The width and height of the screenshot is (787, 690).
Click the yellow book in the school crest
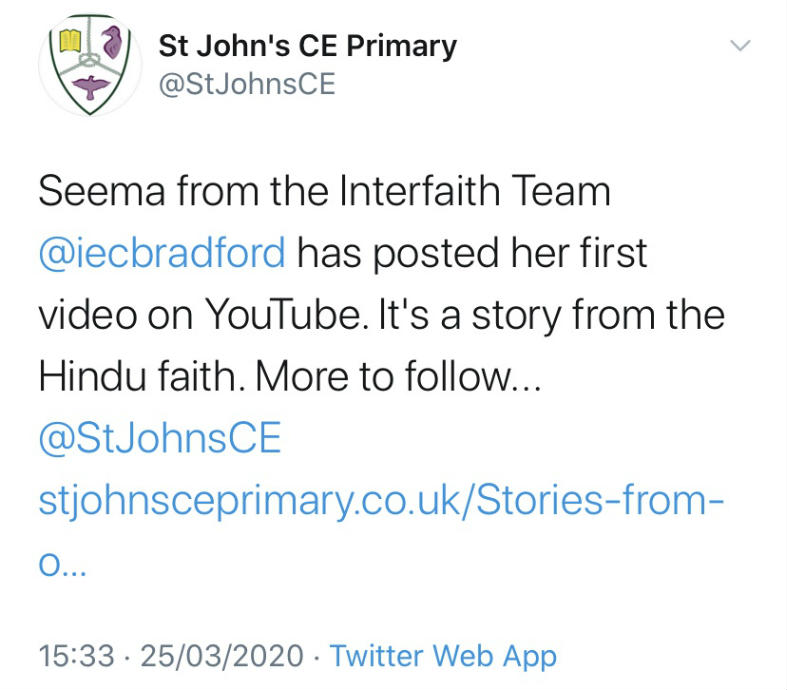click(70, 41)
